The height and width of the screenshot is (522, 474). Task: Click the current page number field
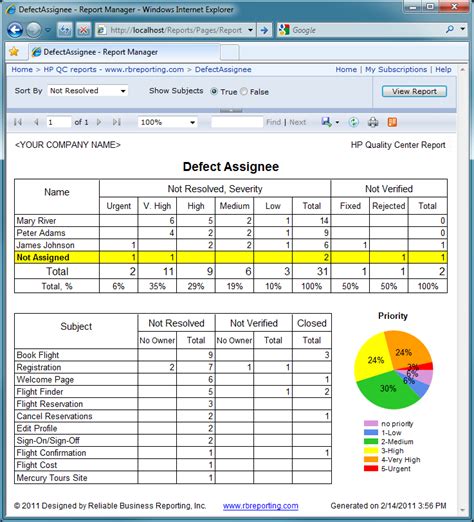[59, 122]
